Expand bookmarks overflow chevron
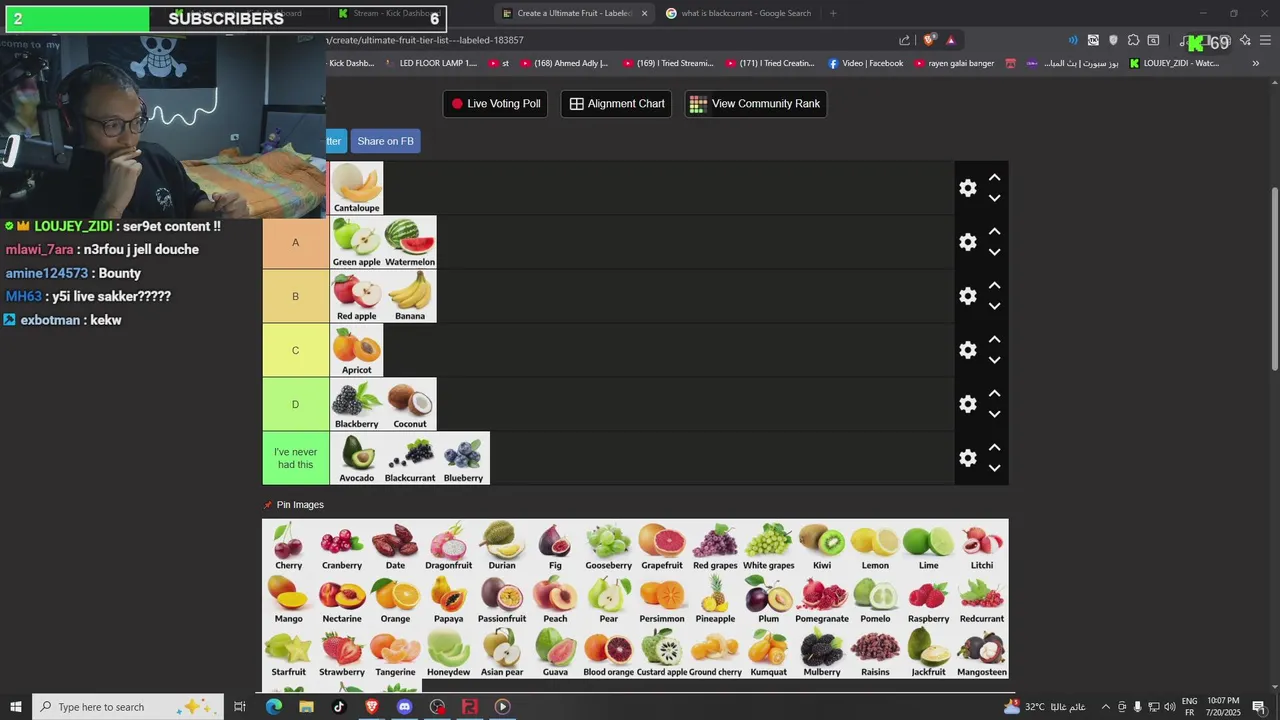Screen dimensions: 1280x720 [1256, 63]
